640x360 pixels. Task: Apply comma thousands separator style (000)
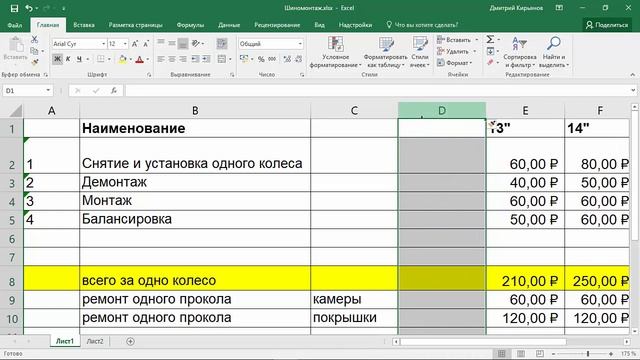click(272, 59)
